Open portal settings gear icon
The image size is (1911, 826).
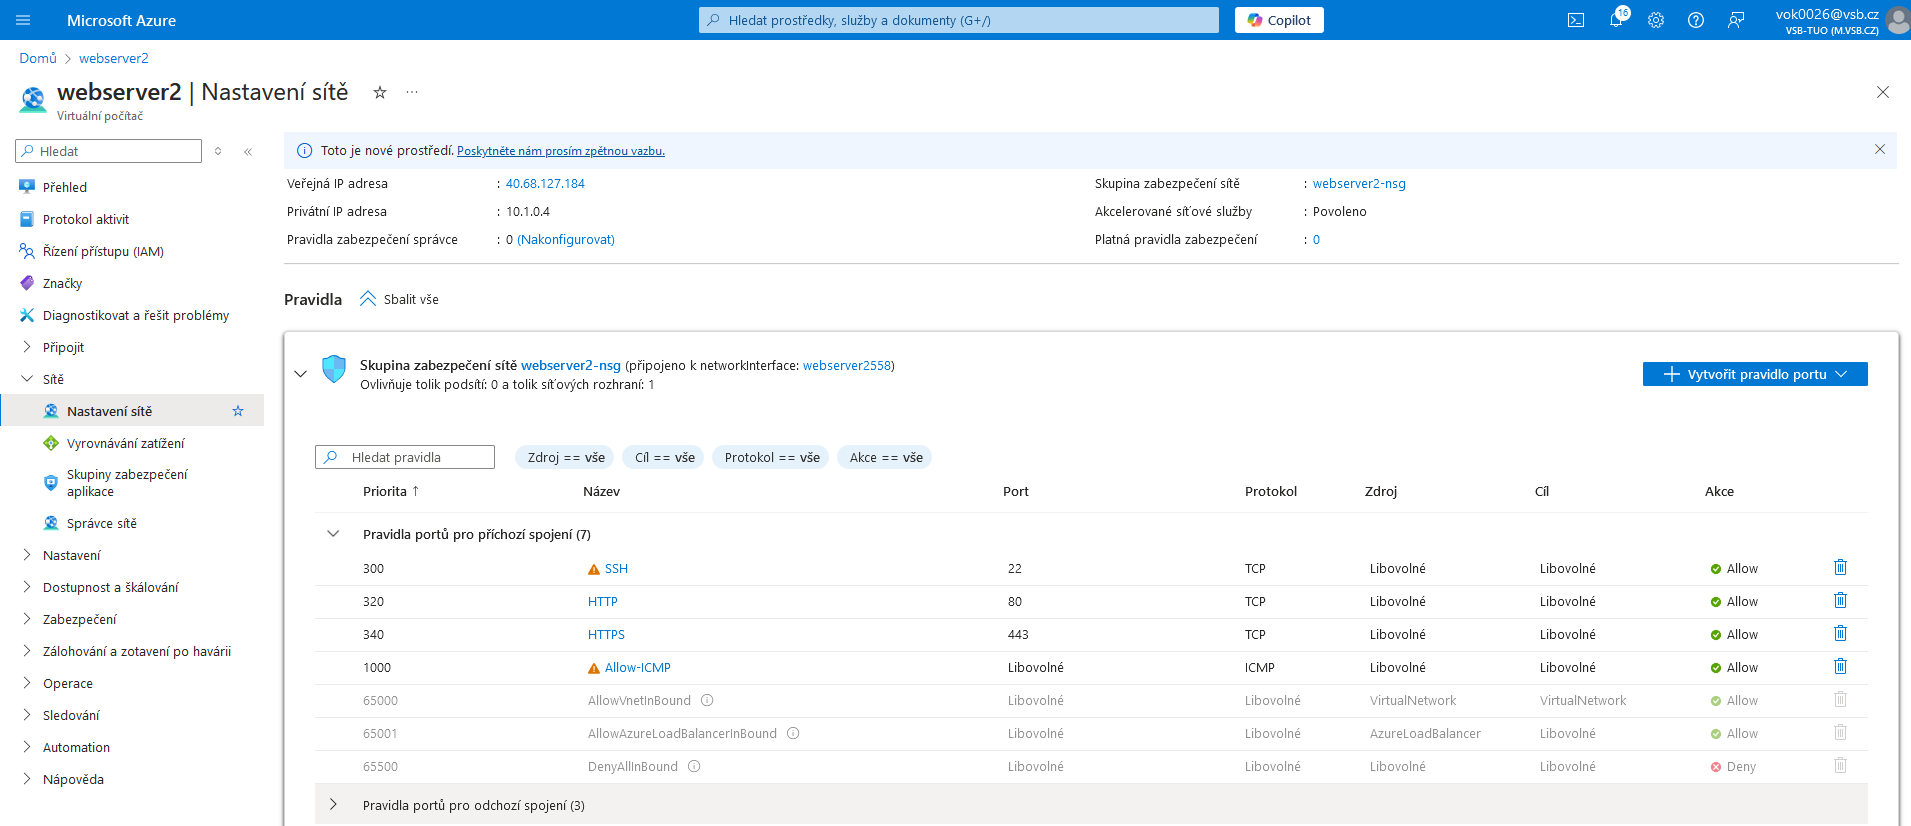(1656, 20)
